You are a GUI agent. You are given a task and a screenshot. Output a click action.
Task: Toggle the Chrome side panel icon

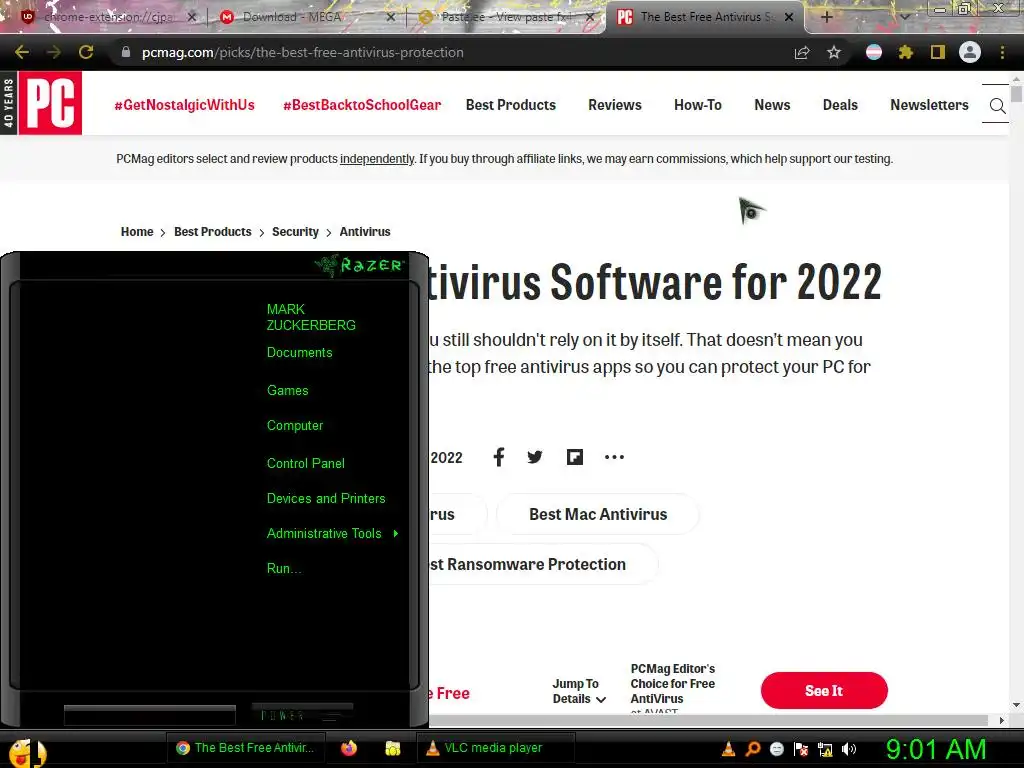938,52
